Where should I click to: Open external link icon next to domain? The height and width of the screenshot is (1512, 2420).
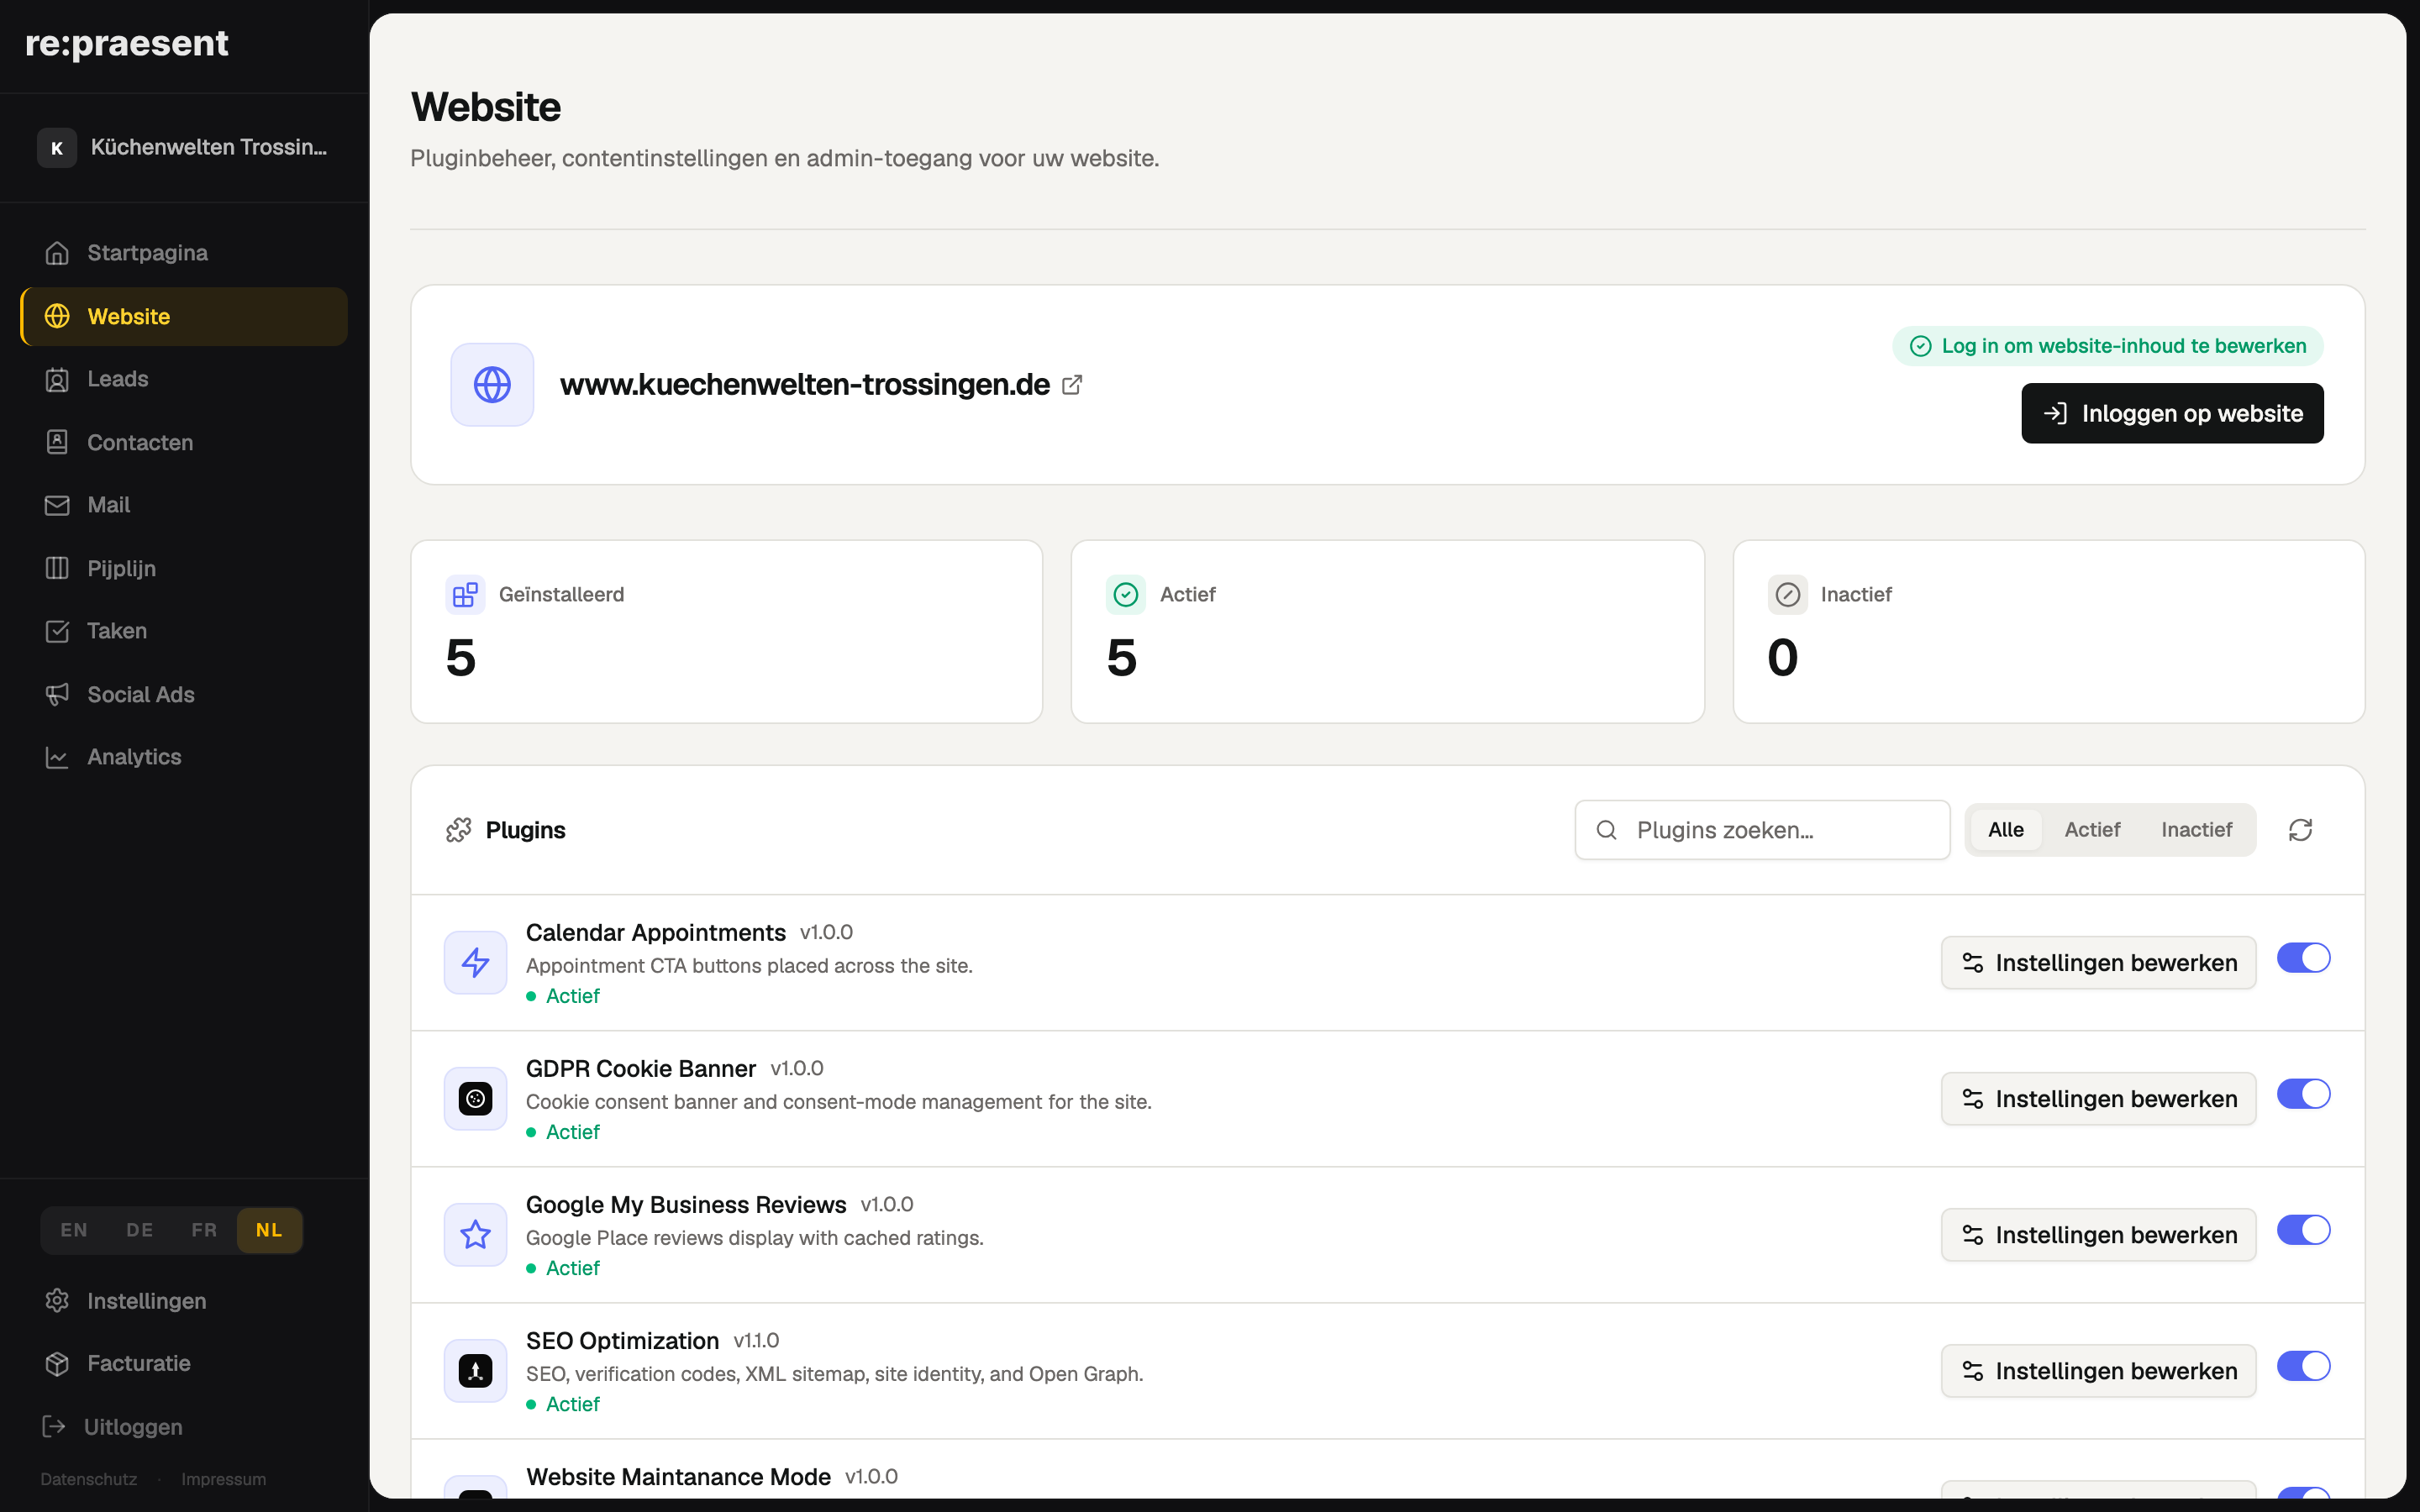[1072, 385]
